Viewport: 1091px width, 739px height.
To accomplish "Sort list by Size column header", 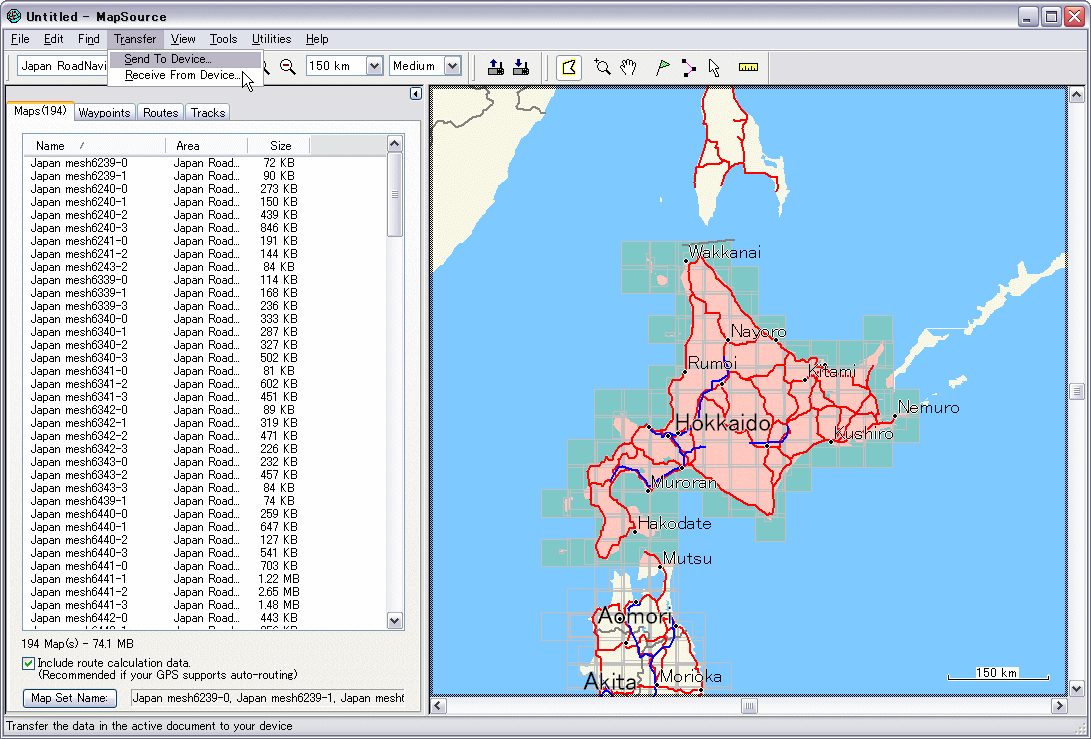I will click(279, 145).
